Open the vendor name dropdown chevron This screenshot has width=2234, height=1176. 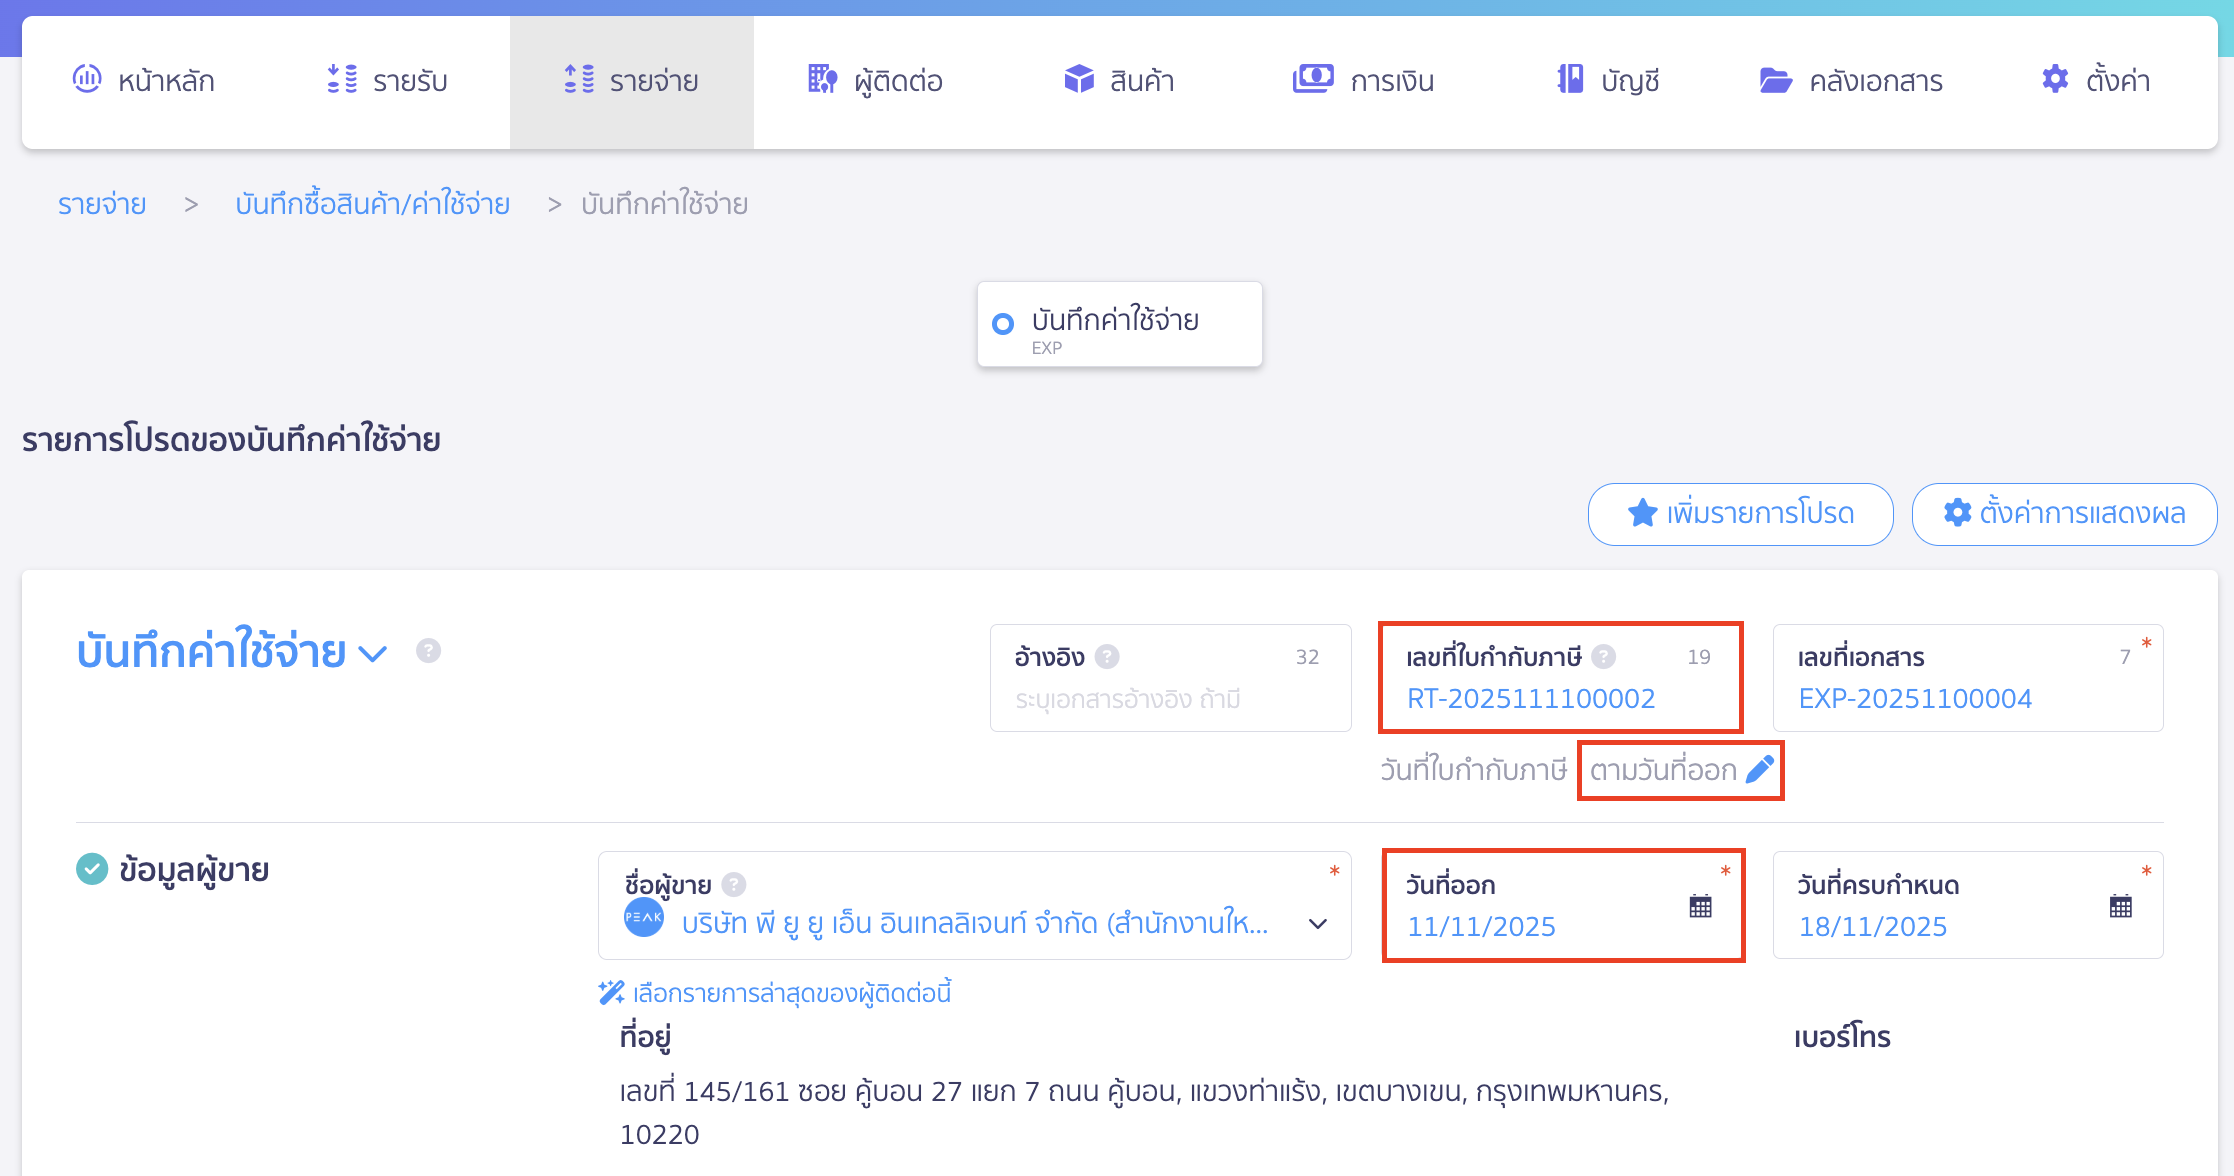(1318, 926)
